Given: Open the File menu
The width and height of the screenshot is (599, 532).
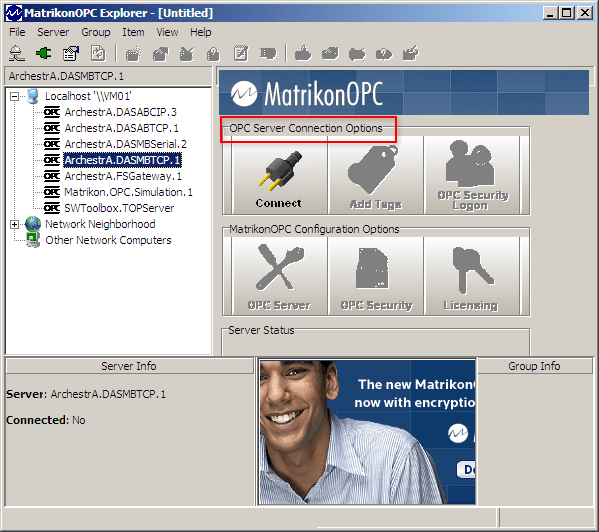Looking at the screenshot, I should pyautogui.click(x=17, y=32).
